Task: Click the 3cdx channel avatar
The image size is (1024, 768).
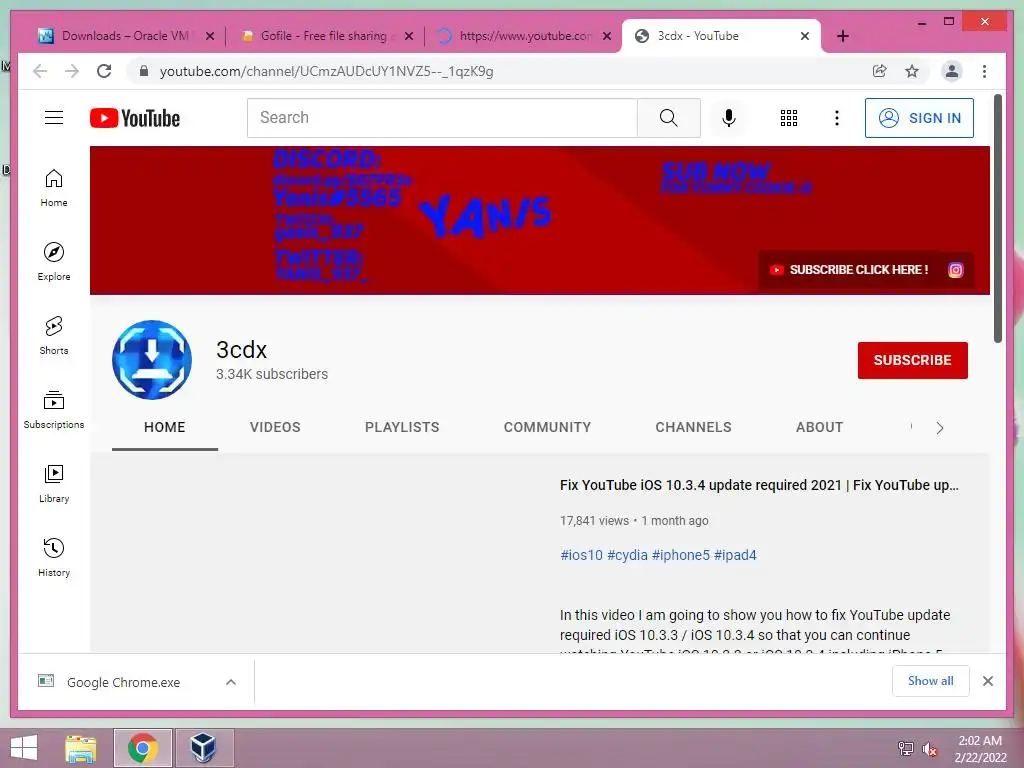Action: point(152,360)
